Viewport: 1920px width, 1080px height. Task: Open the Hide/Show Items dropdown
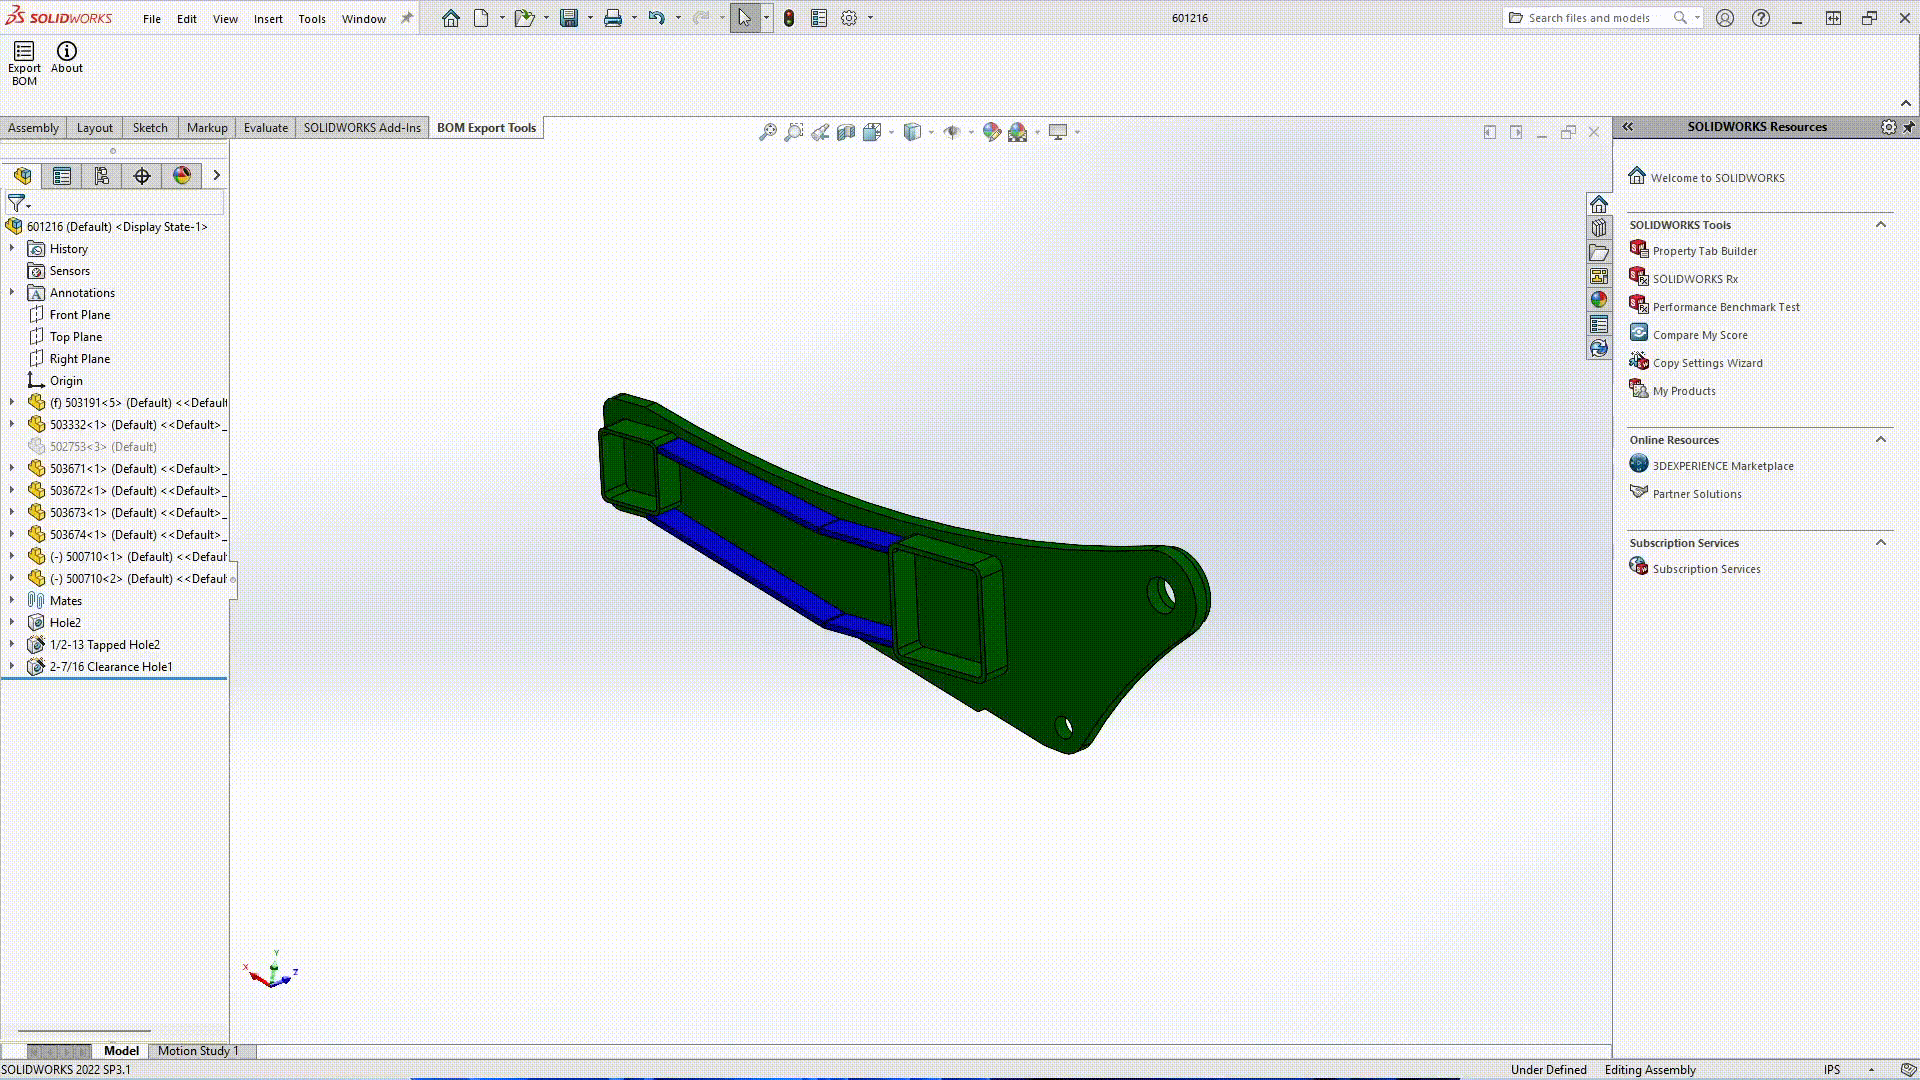[x=971, y=132]
